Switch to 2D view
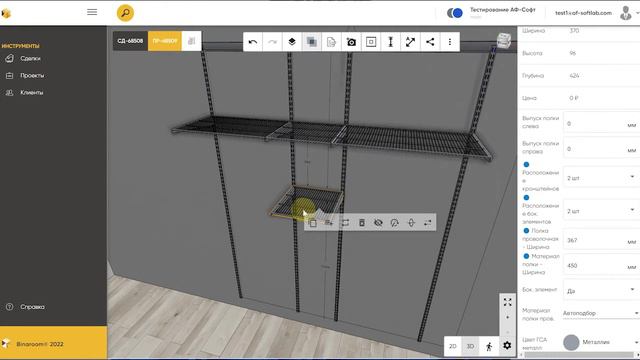This screenshot has width=640, height=360. pyautogui.click(x=453, y=346)
